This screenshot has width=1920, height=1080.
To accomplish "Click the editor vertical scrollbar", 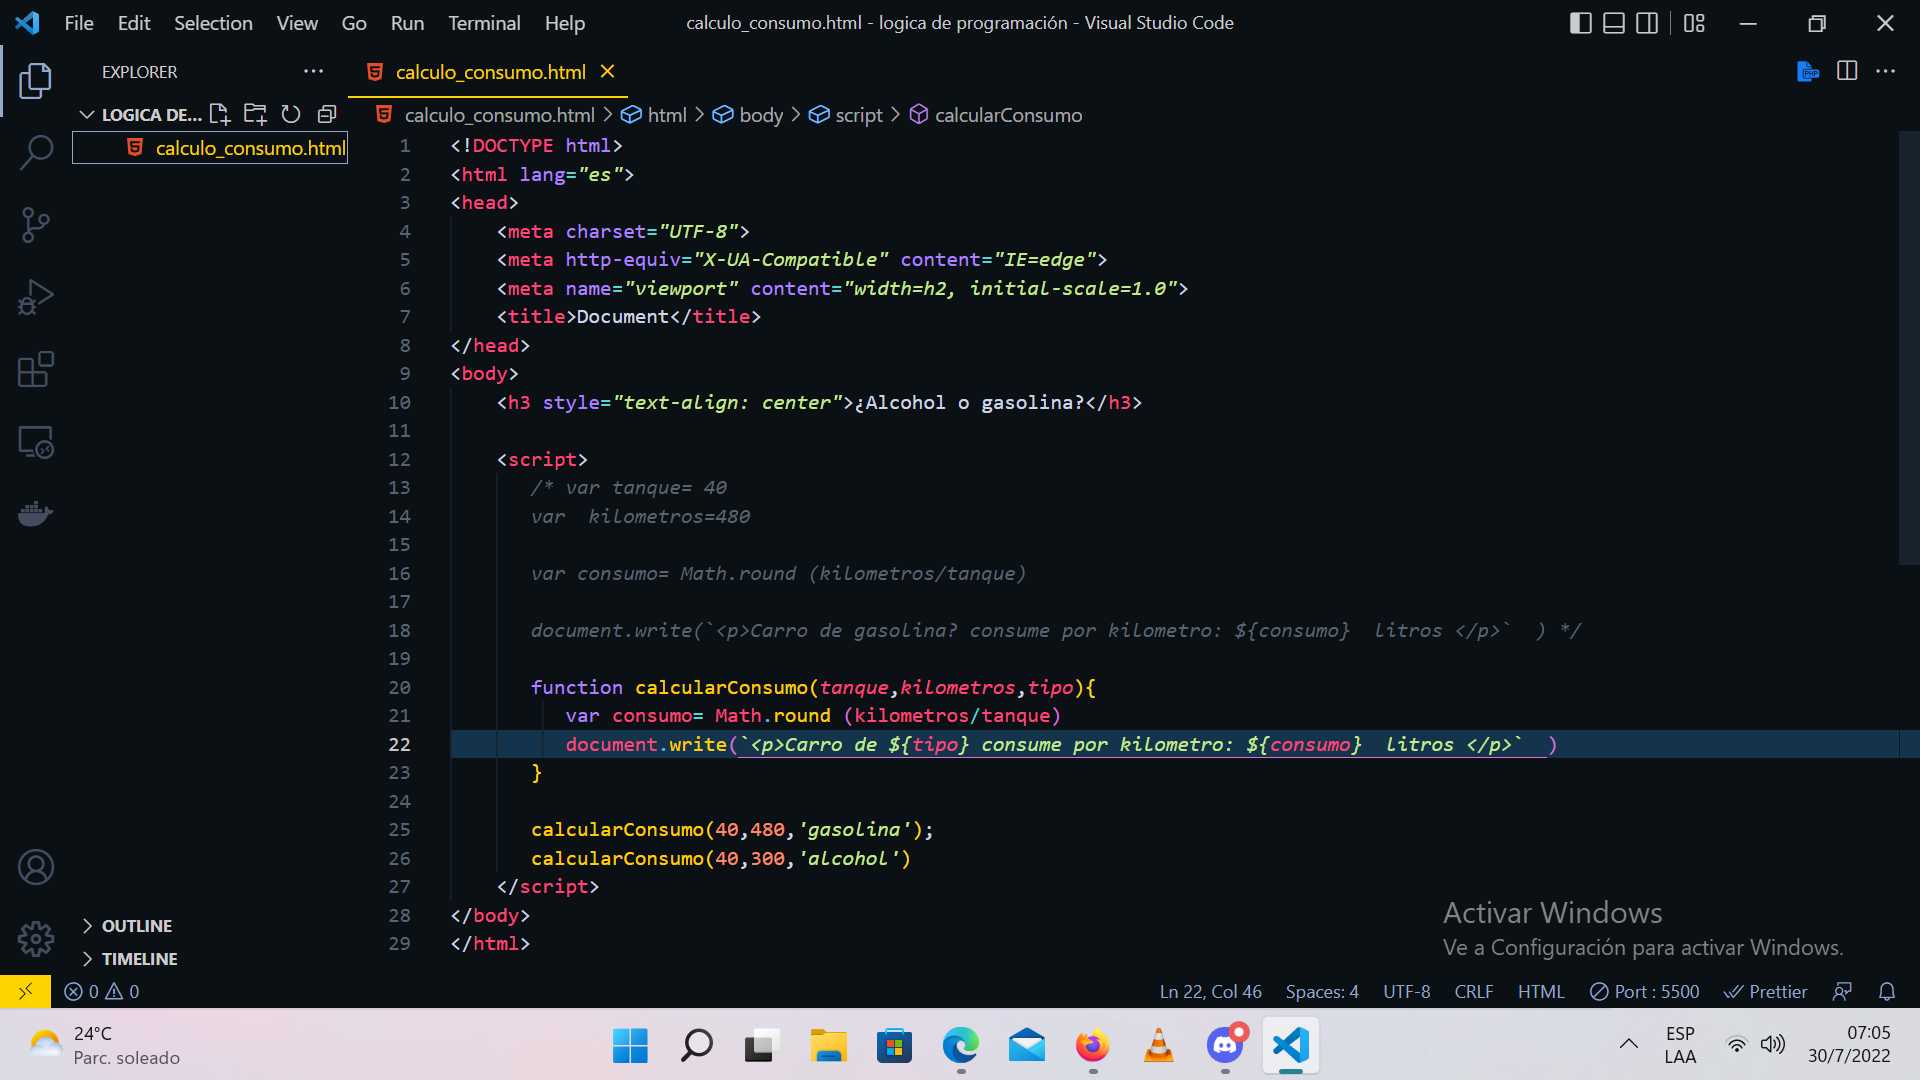I will tap(1908, 348).
